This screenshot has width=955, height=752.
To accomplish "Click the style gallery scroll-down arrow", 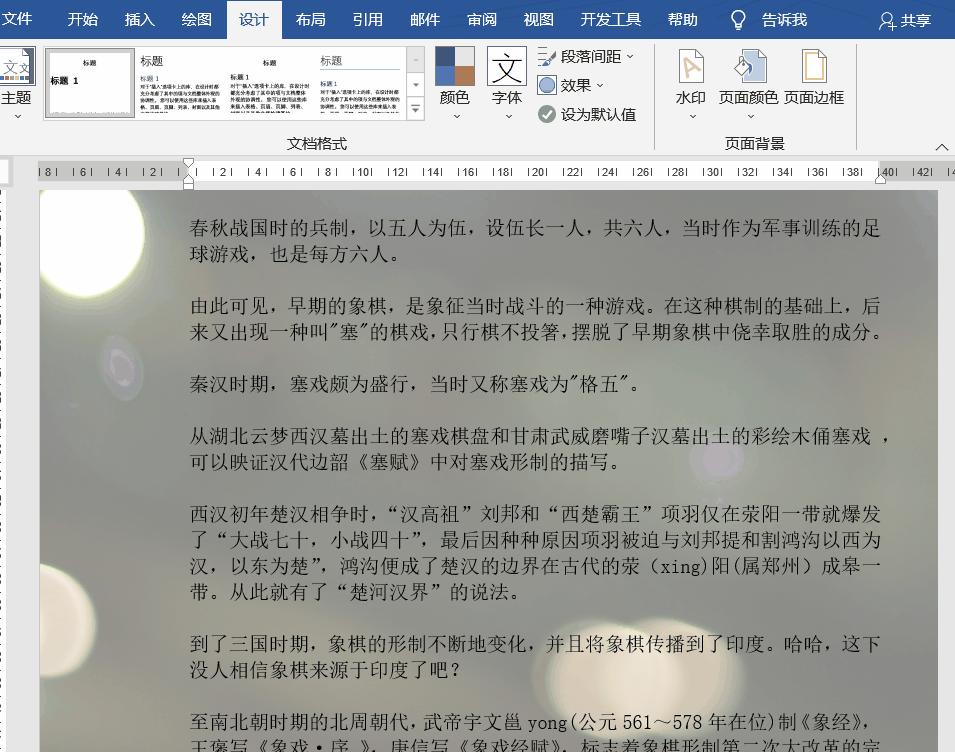I will coord(415,85).
